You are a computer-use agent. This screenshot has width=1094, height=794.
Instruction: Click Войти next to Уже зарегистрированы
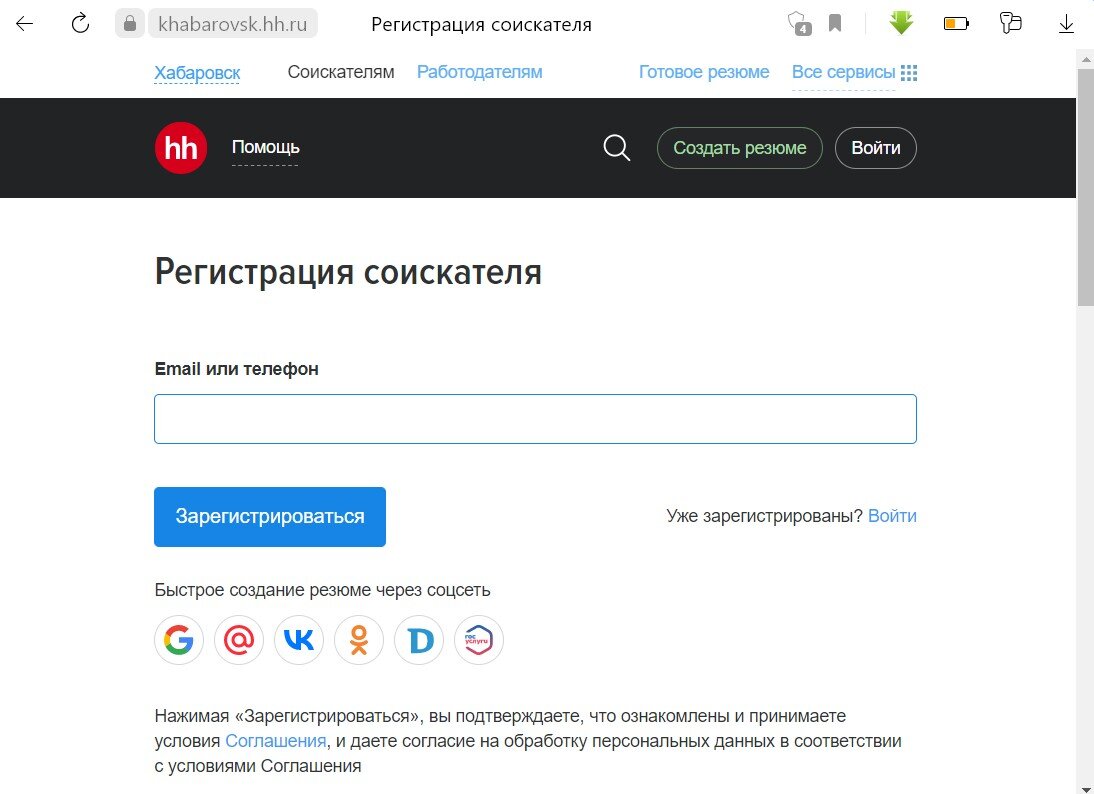[894, 515]
